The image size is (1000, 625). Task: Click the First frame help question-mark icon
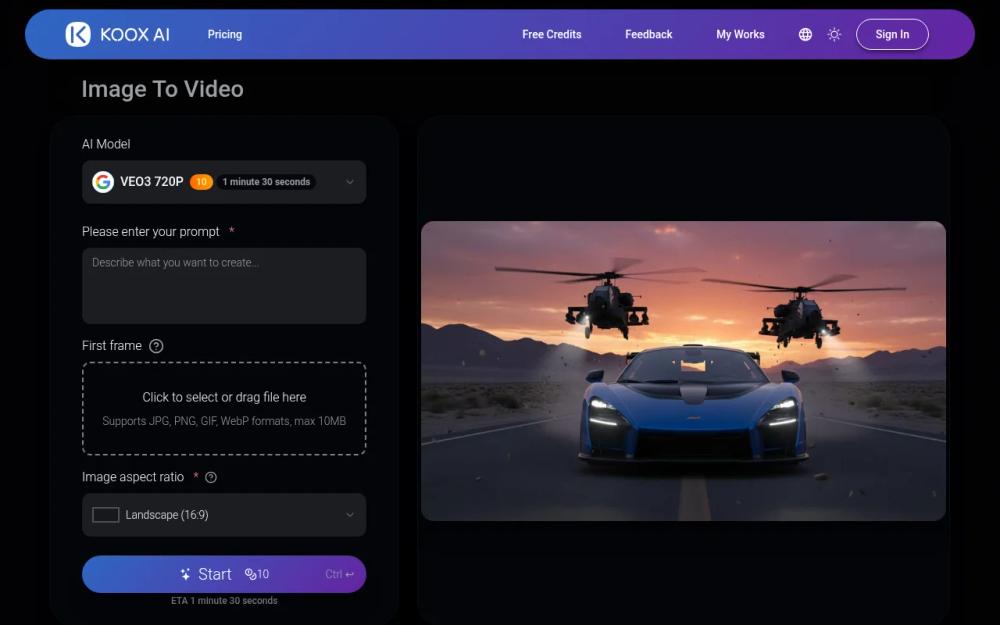tap(156, 345)
